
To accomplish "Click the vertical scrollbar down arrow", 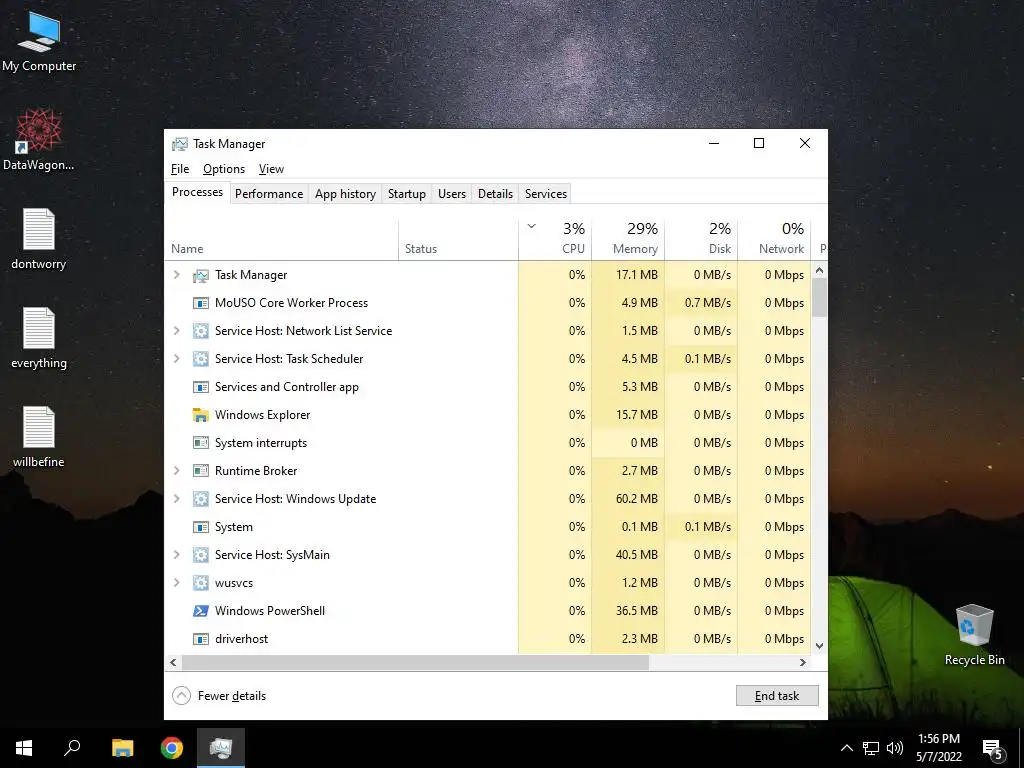I will [820, 646].
